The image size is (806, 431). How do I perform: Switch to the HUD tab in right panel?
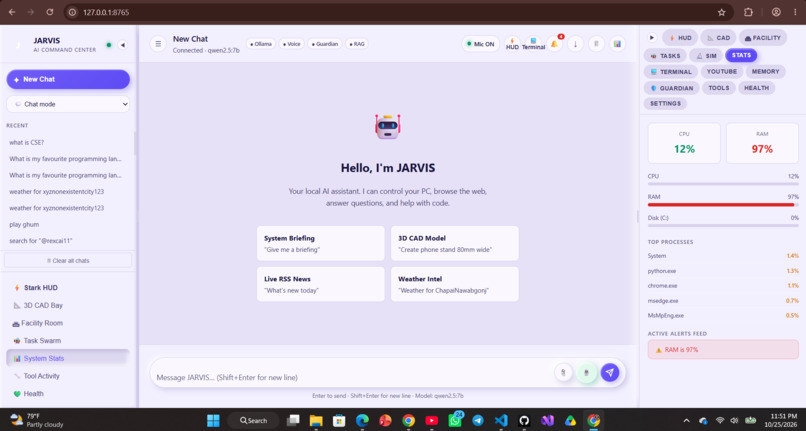[680, 38]
